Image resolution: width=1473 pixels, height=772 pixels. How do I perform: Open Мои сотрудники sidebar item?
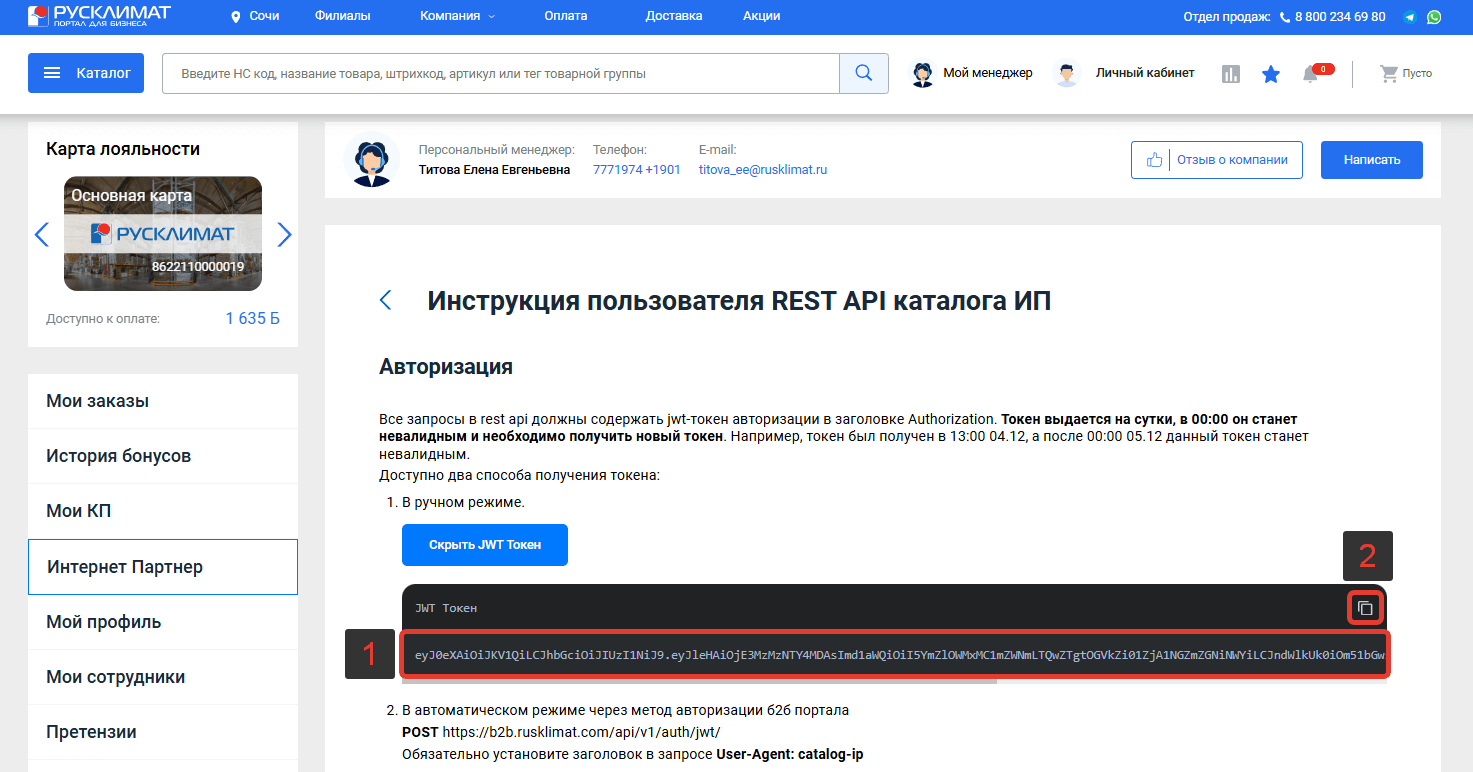(163, 677)
